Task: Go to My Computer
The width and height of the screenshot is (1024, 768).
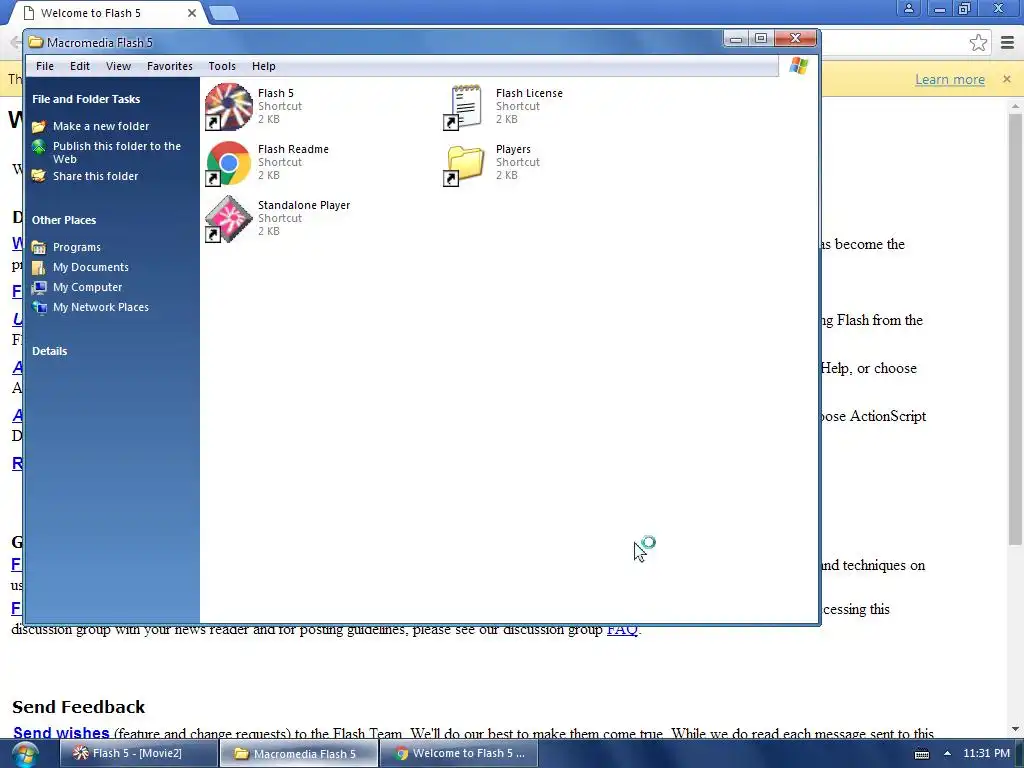Action: (88, 287)
